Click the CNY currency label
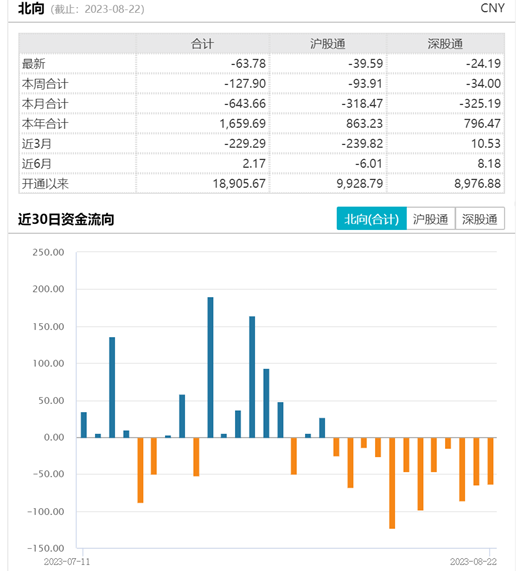Screen dimensions: 519x571 [x=492, y=8]
